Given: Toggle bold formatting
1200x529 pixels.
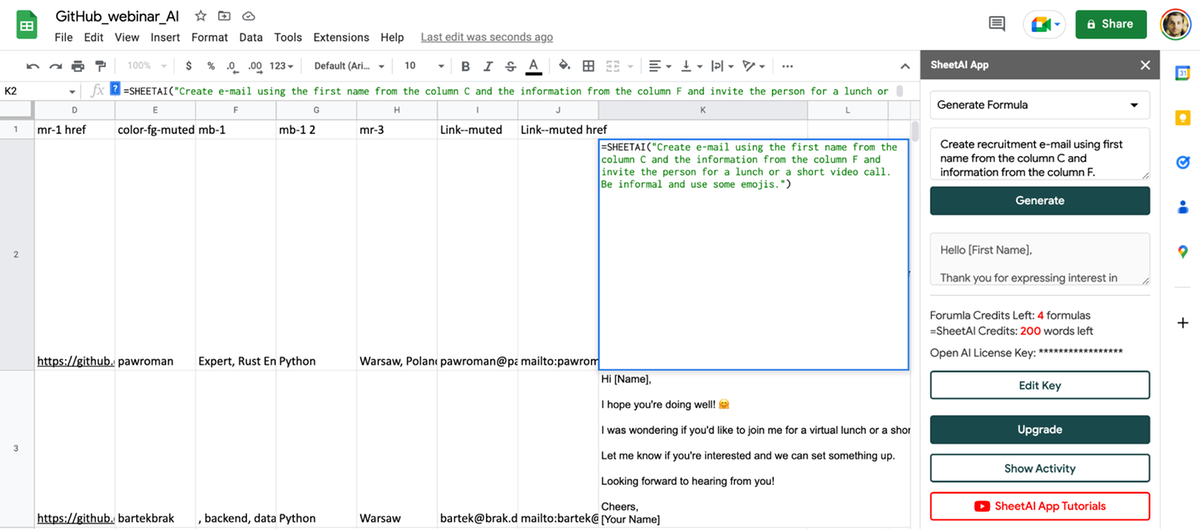Looking at the screenshot, I should coord(465,66).
